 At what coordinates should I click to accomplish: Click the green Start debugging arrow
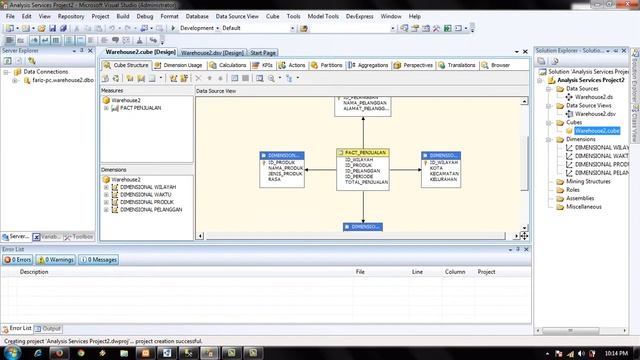pos(173,28)
